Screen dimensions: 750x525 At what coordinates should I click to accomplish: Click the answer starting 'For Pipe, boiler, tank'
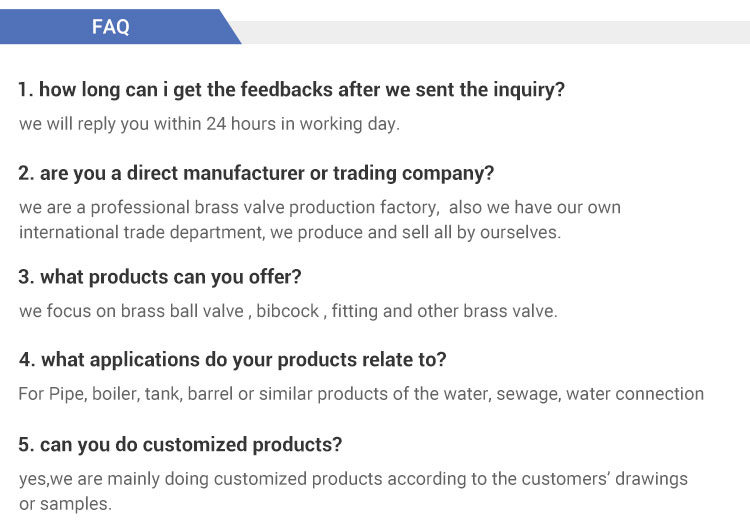tap(360, 394)
